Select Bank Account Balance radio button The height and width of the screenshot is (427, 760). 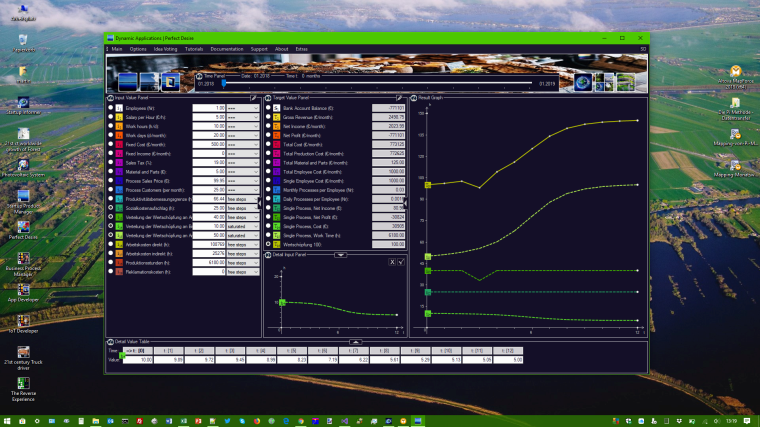tap(268, 108)
